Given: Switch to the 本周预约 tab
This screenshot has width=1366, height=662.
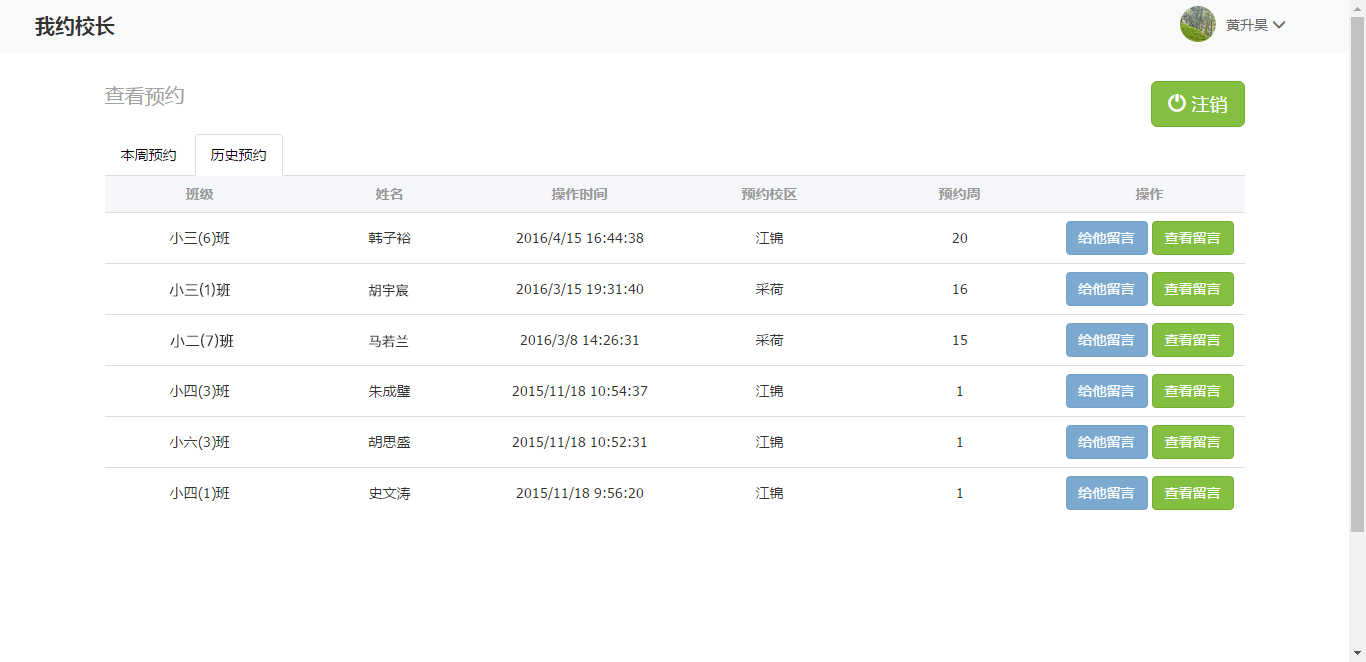Looking at the screenshot, I should (149, 155).
